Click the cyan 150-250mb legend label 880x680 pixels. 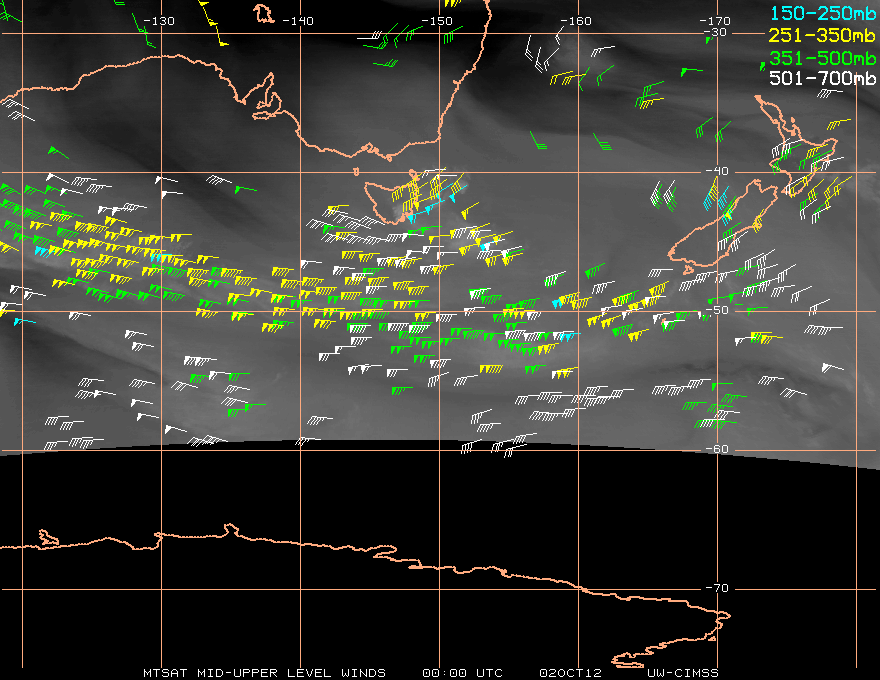819,11
